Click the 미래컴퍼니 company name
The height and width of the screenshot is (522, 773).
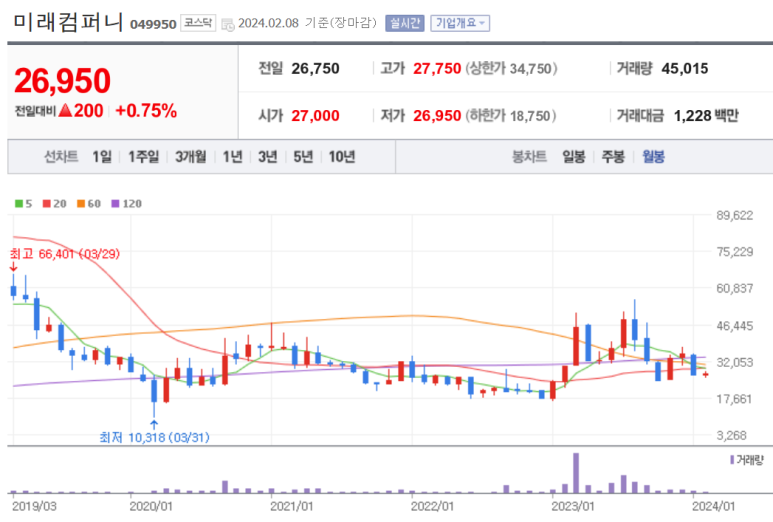click(x=68, y=23)
